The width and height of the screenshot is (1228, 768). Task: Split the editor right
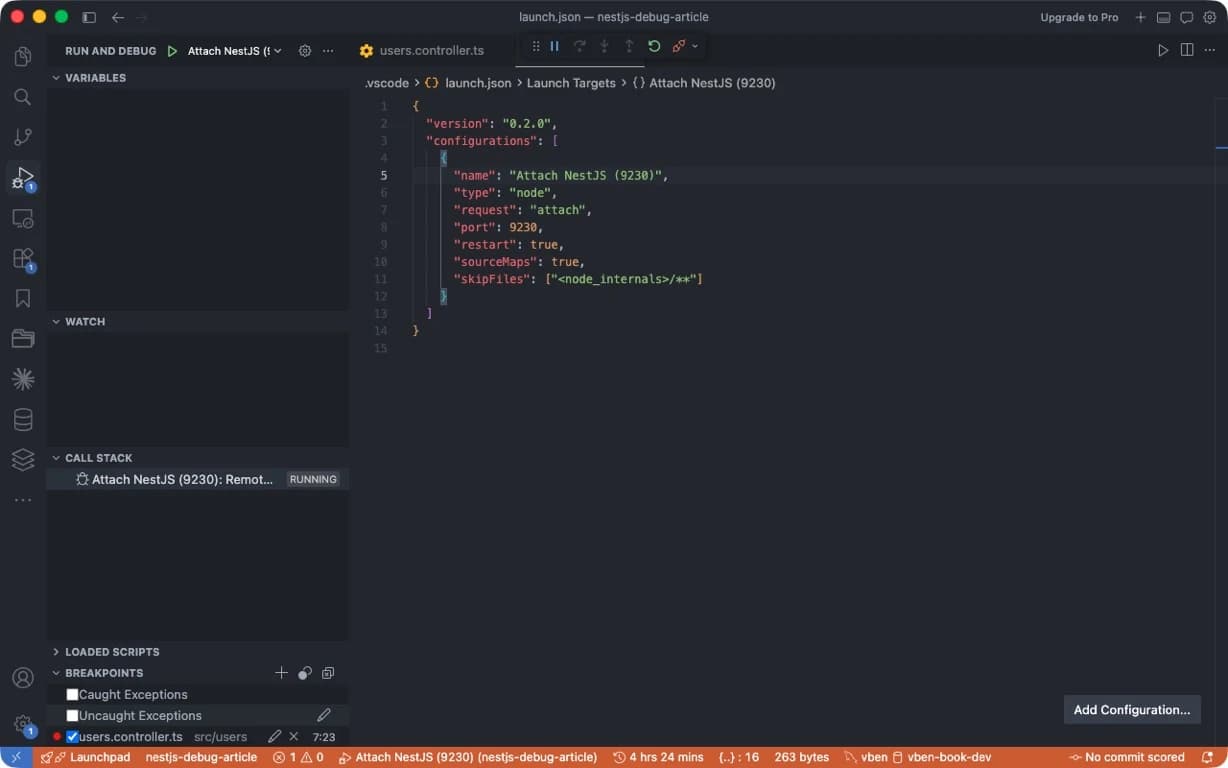1187,50
